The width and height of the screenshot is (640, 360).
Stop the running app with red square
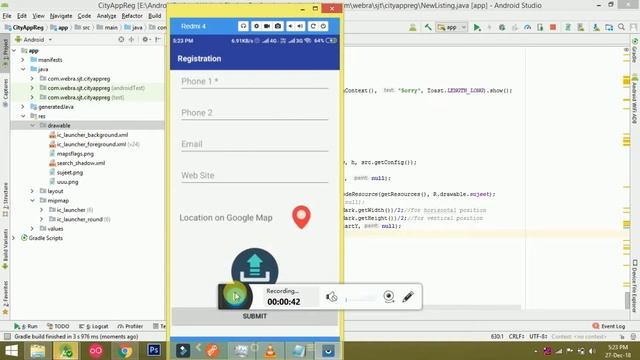pos(553,27)
